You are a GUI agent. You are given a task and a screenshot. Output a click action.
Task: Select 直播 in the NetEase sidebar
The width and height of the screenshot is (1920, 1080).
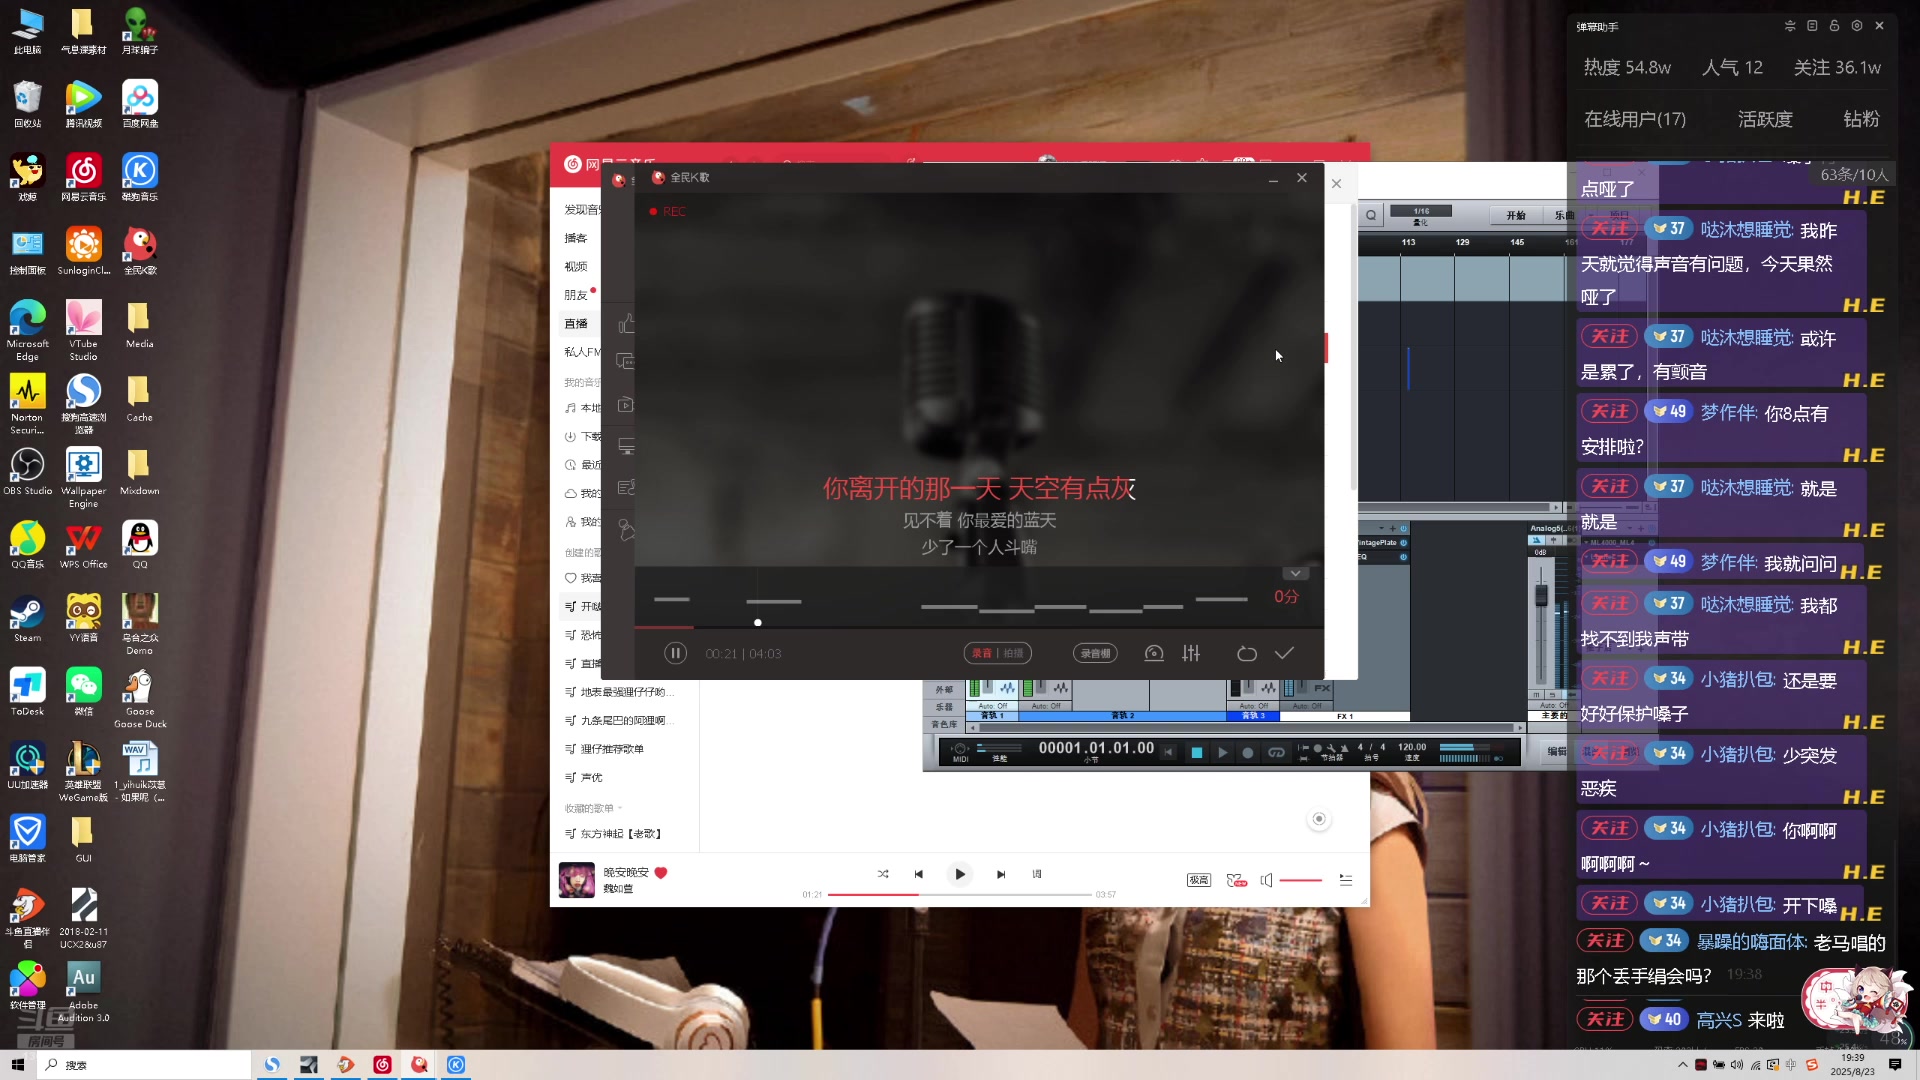click(576, 323)
